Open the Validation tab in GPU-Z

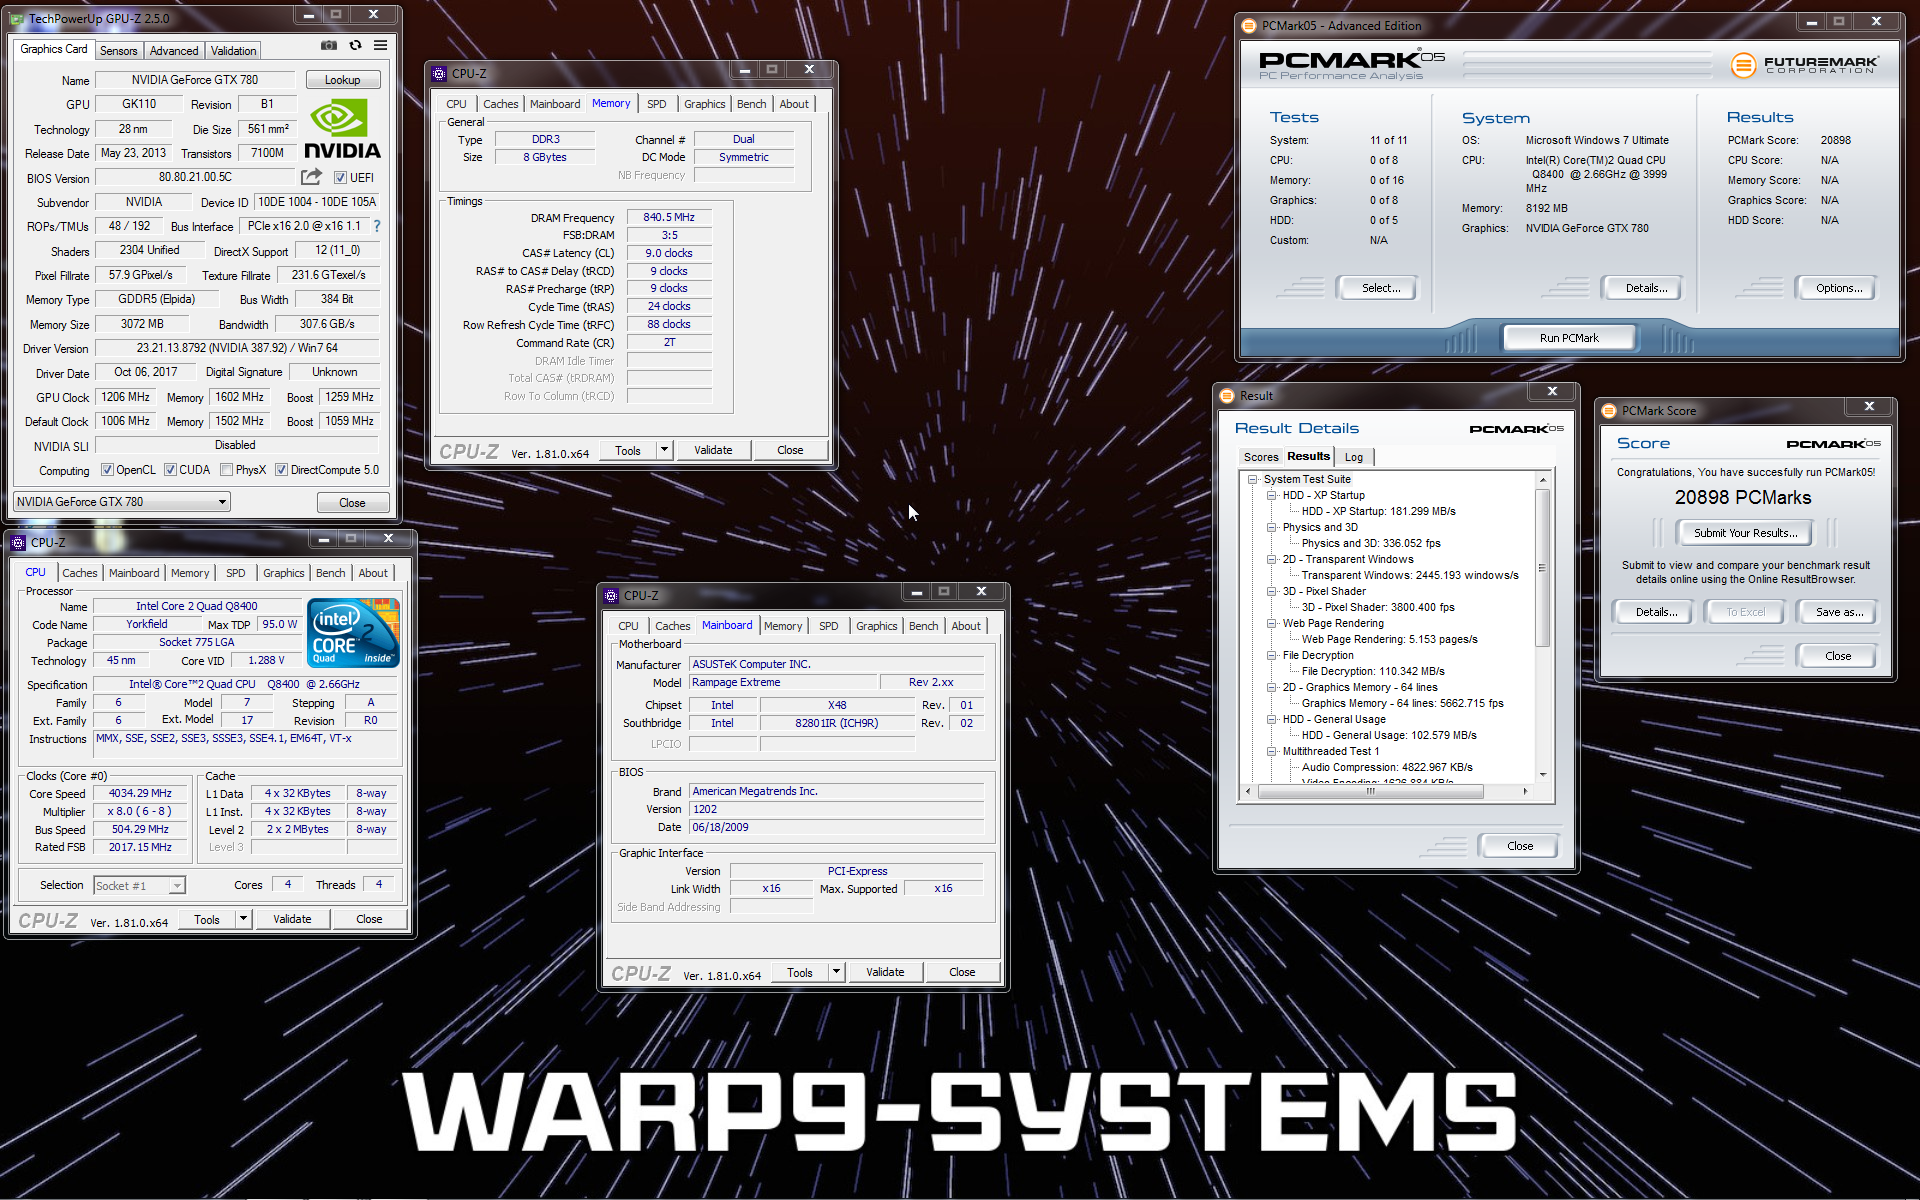click(x=234, y=51)
